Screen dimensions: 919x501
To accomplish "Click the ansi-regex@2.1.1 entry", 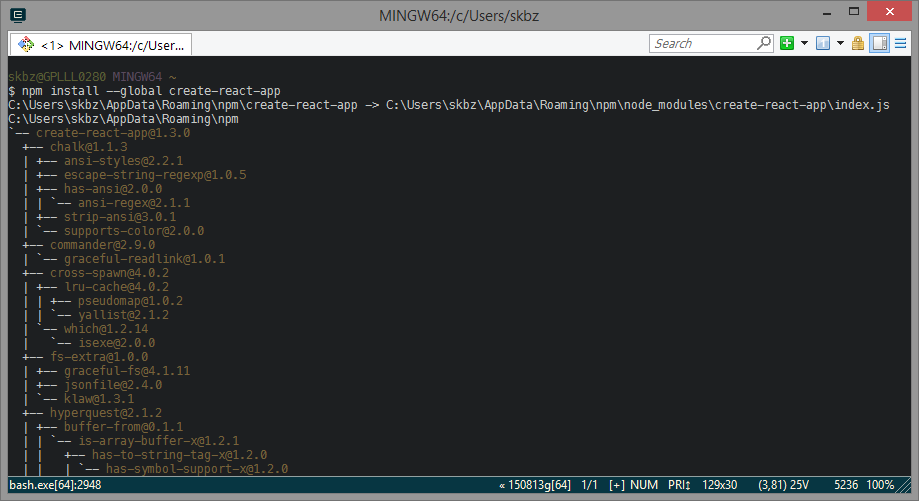I will click(x=134, y=203).
